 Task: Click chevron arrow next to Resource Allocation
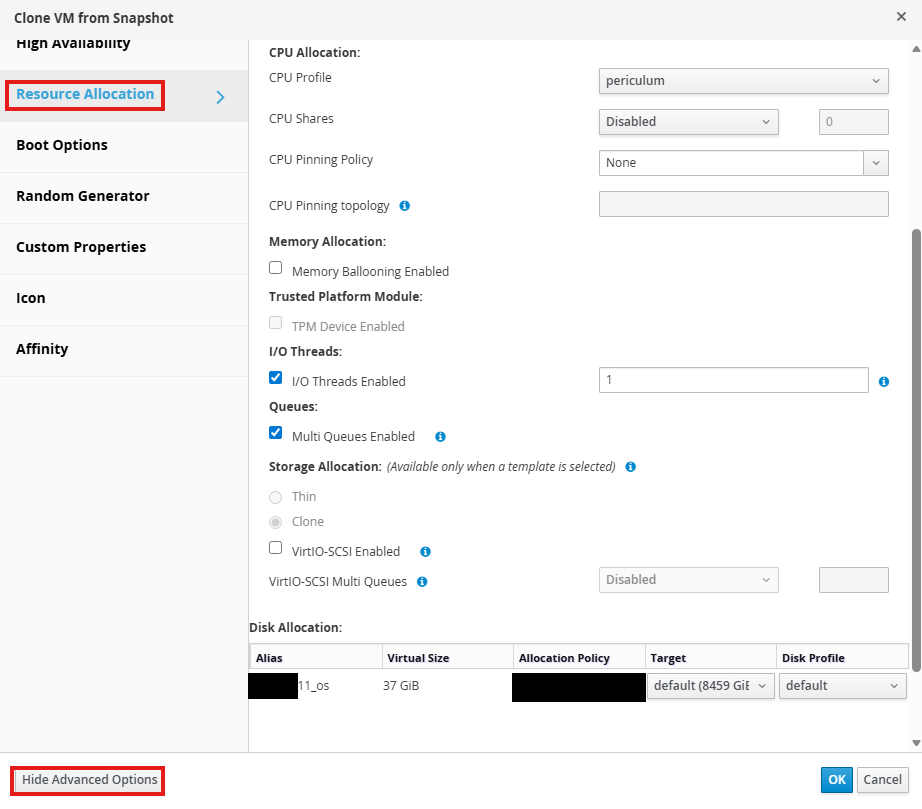[x=221, y=97]
